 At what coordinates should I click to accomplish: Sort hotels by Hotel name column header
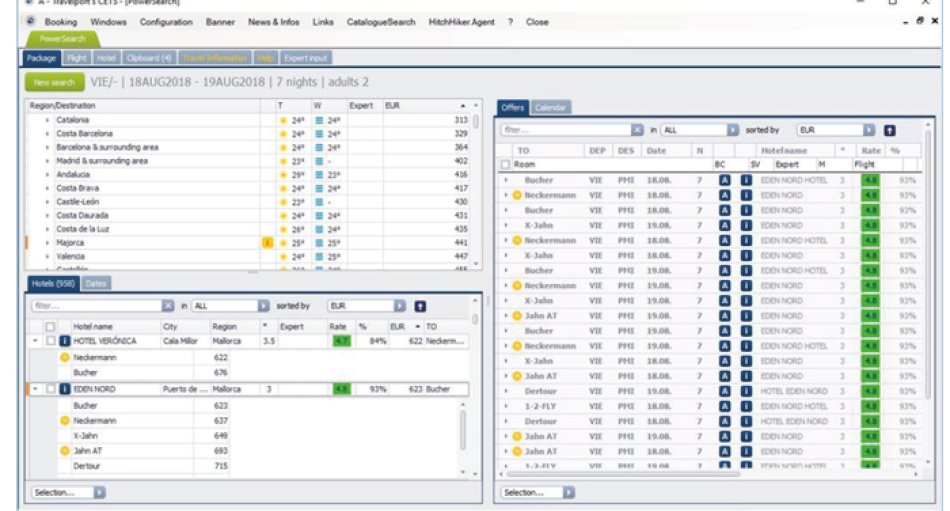pyautogui.click(x=115, y=326)
